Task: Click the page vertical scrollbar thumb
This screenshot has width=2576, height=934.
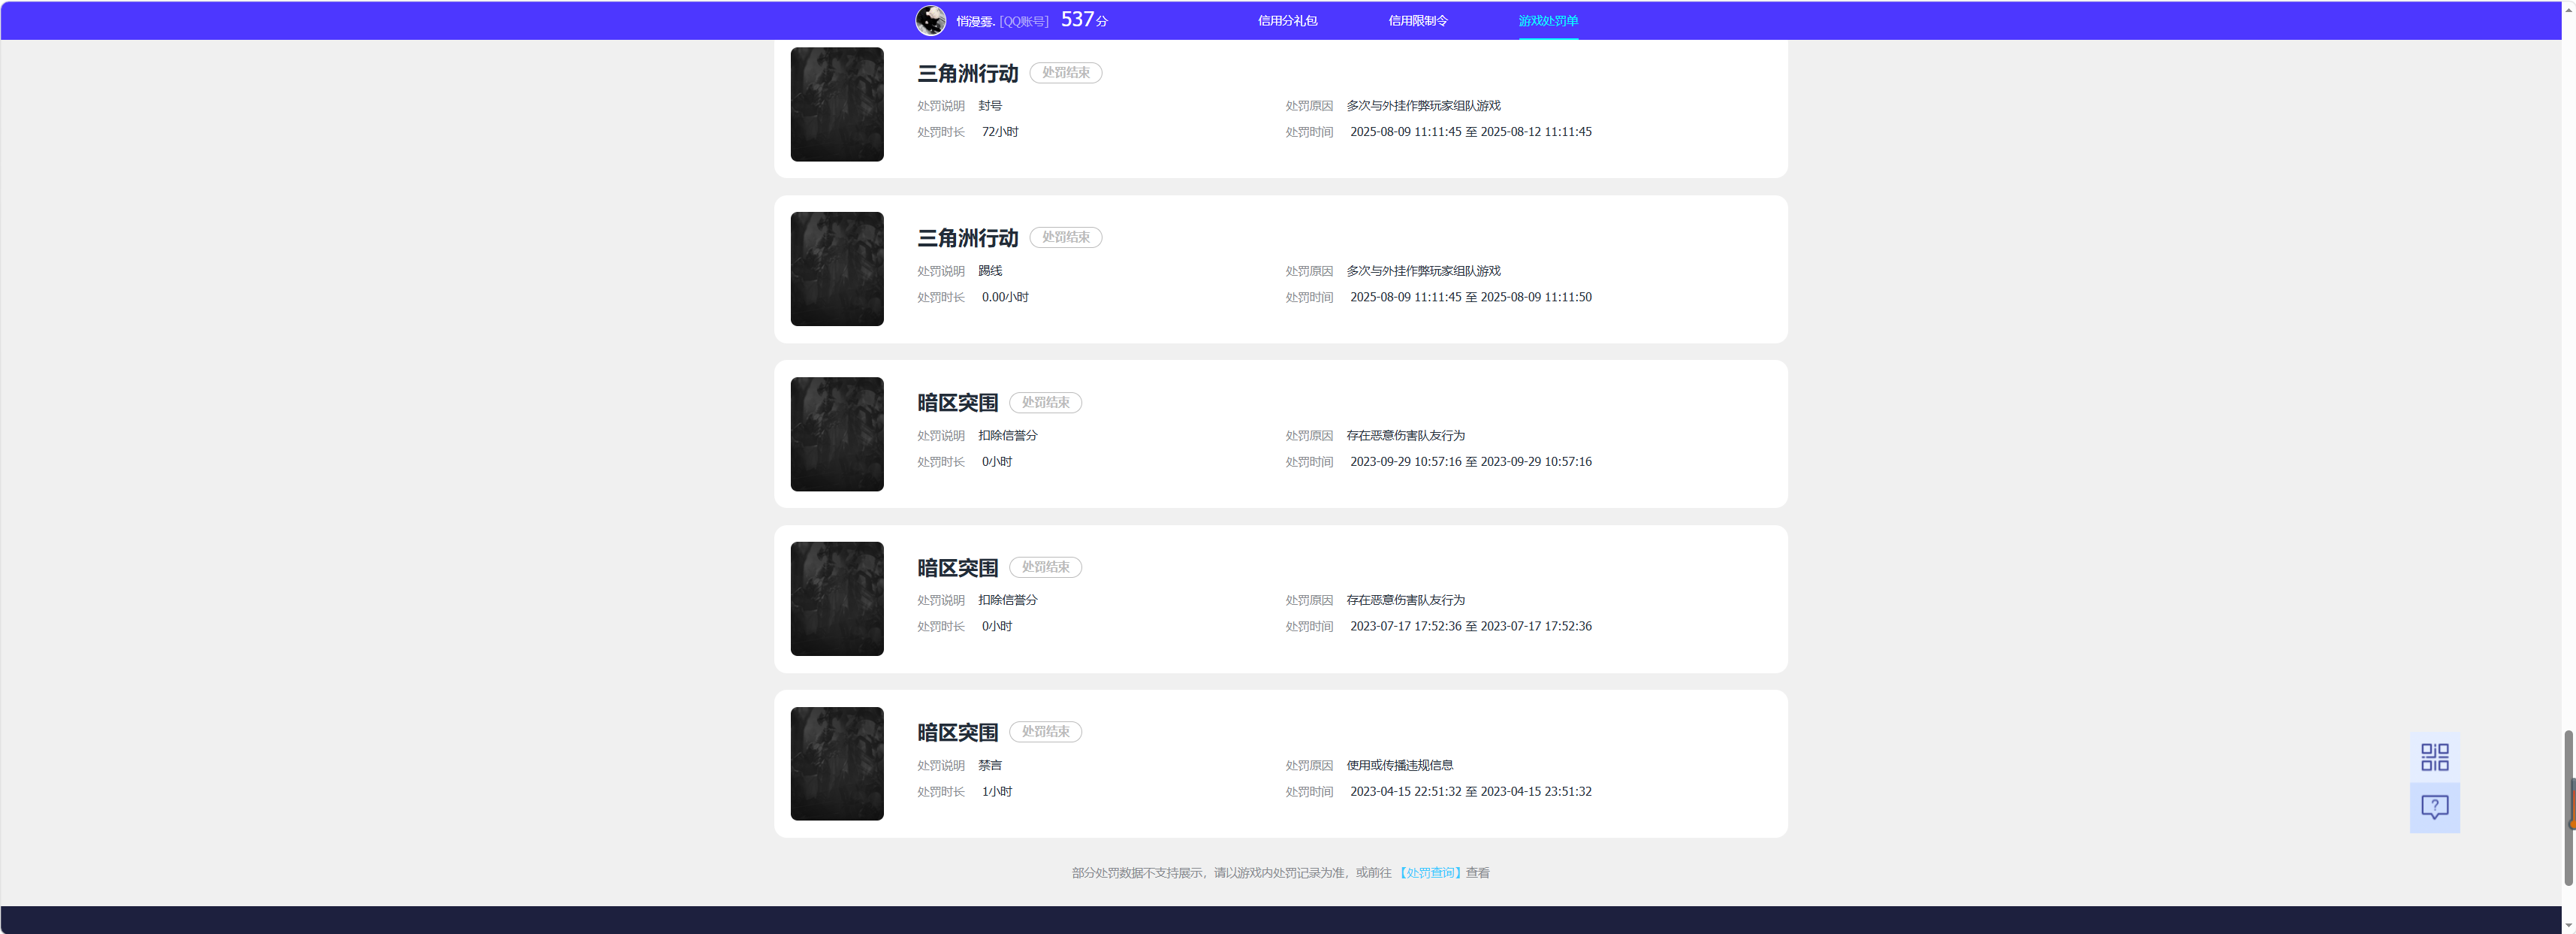Action: click(2568, 808)
